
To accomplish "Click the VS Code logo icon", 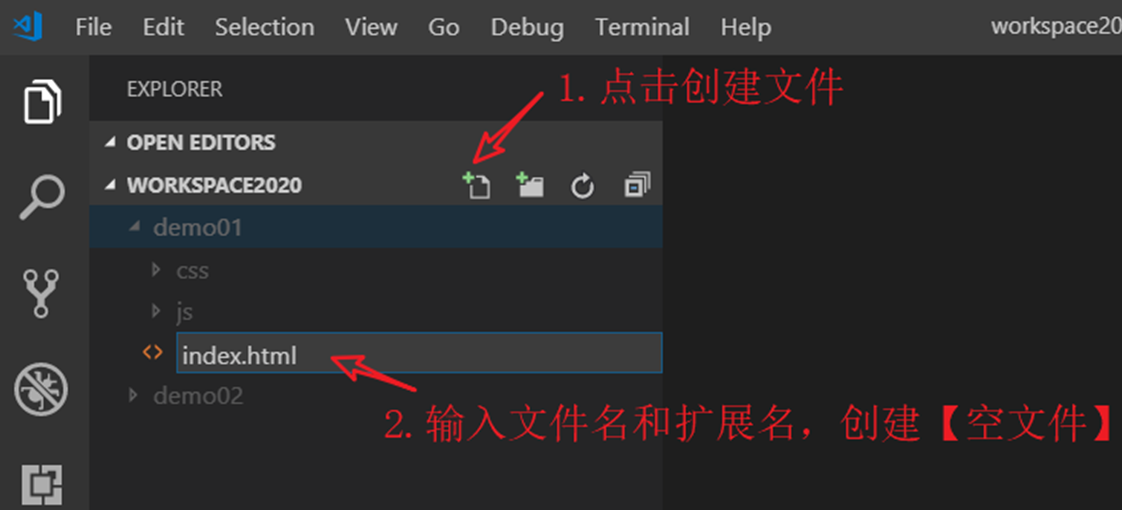I will 28,26.
